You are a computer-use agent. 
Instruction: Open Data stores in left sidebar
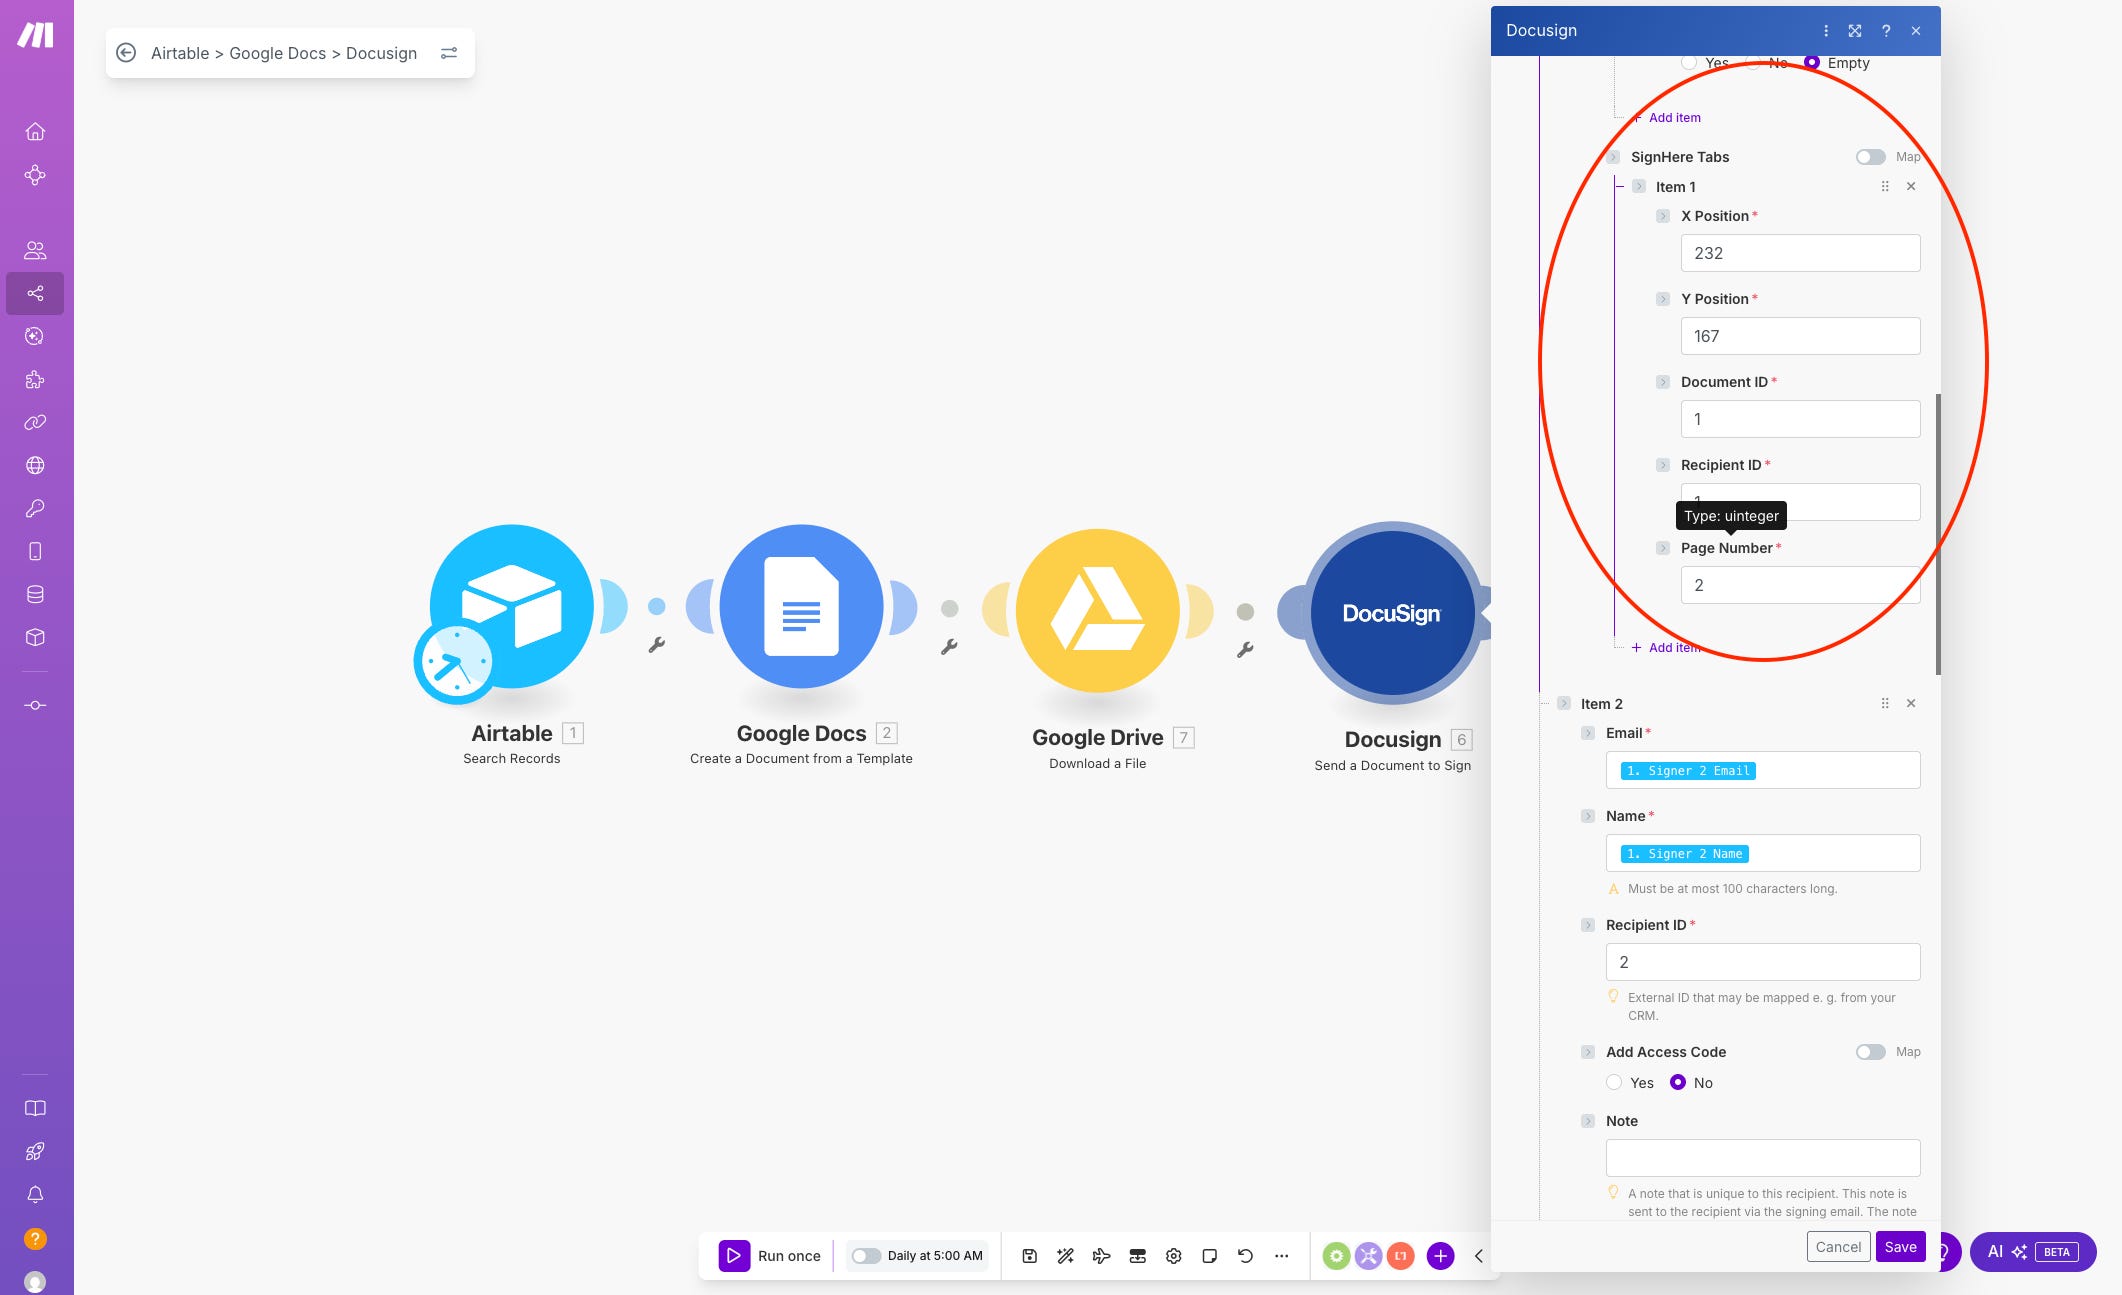pos(35,594)
